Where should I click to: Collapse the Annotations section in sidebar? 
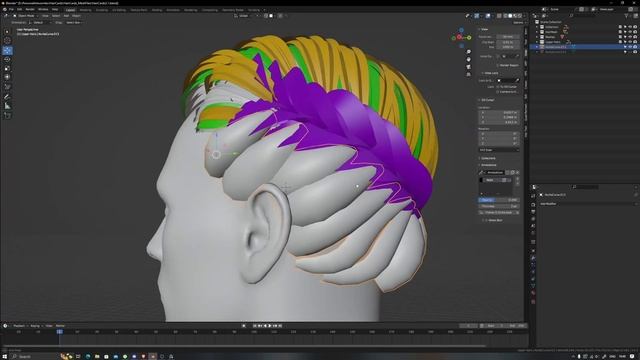pyautogui.click(x=488, y=165)
